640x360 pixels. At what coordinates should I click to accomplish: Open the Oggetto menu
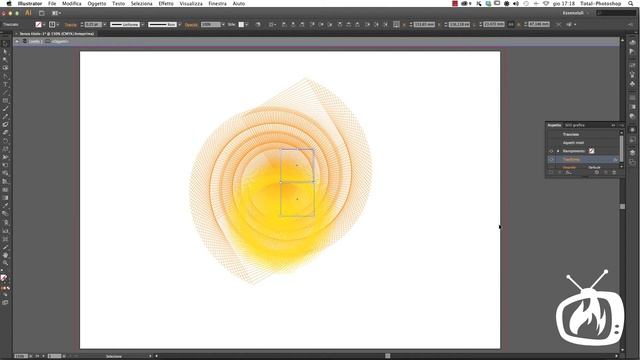click(x=97, y=3)
